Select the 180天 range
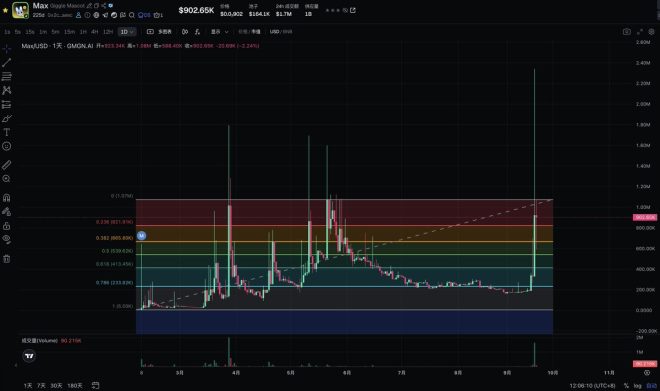Image resolution: width=660 pixels, height=391 pixels. coord(75,386)
